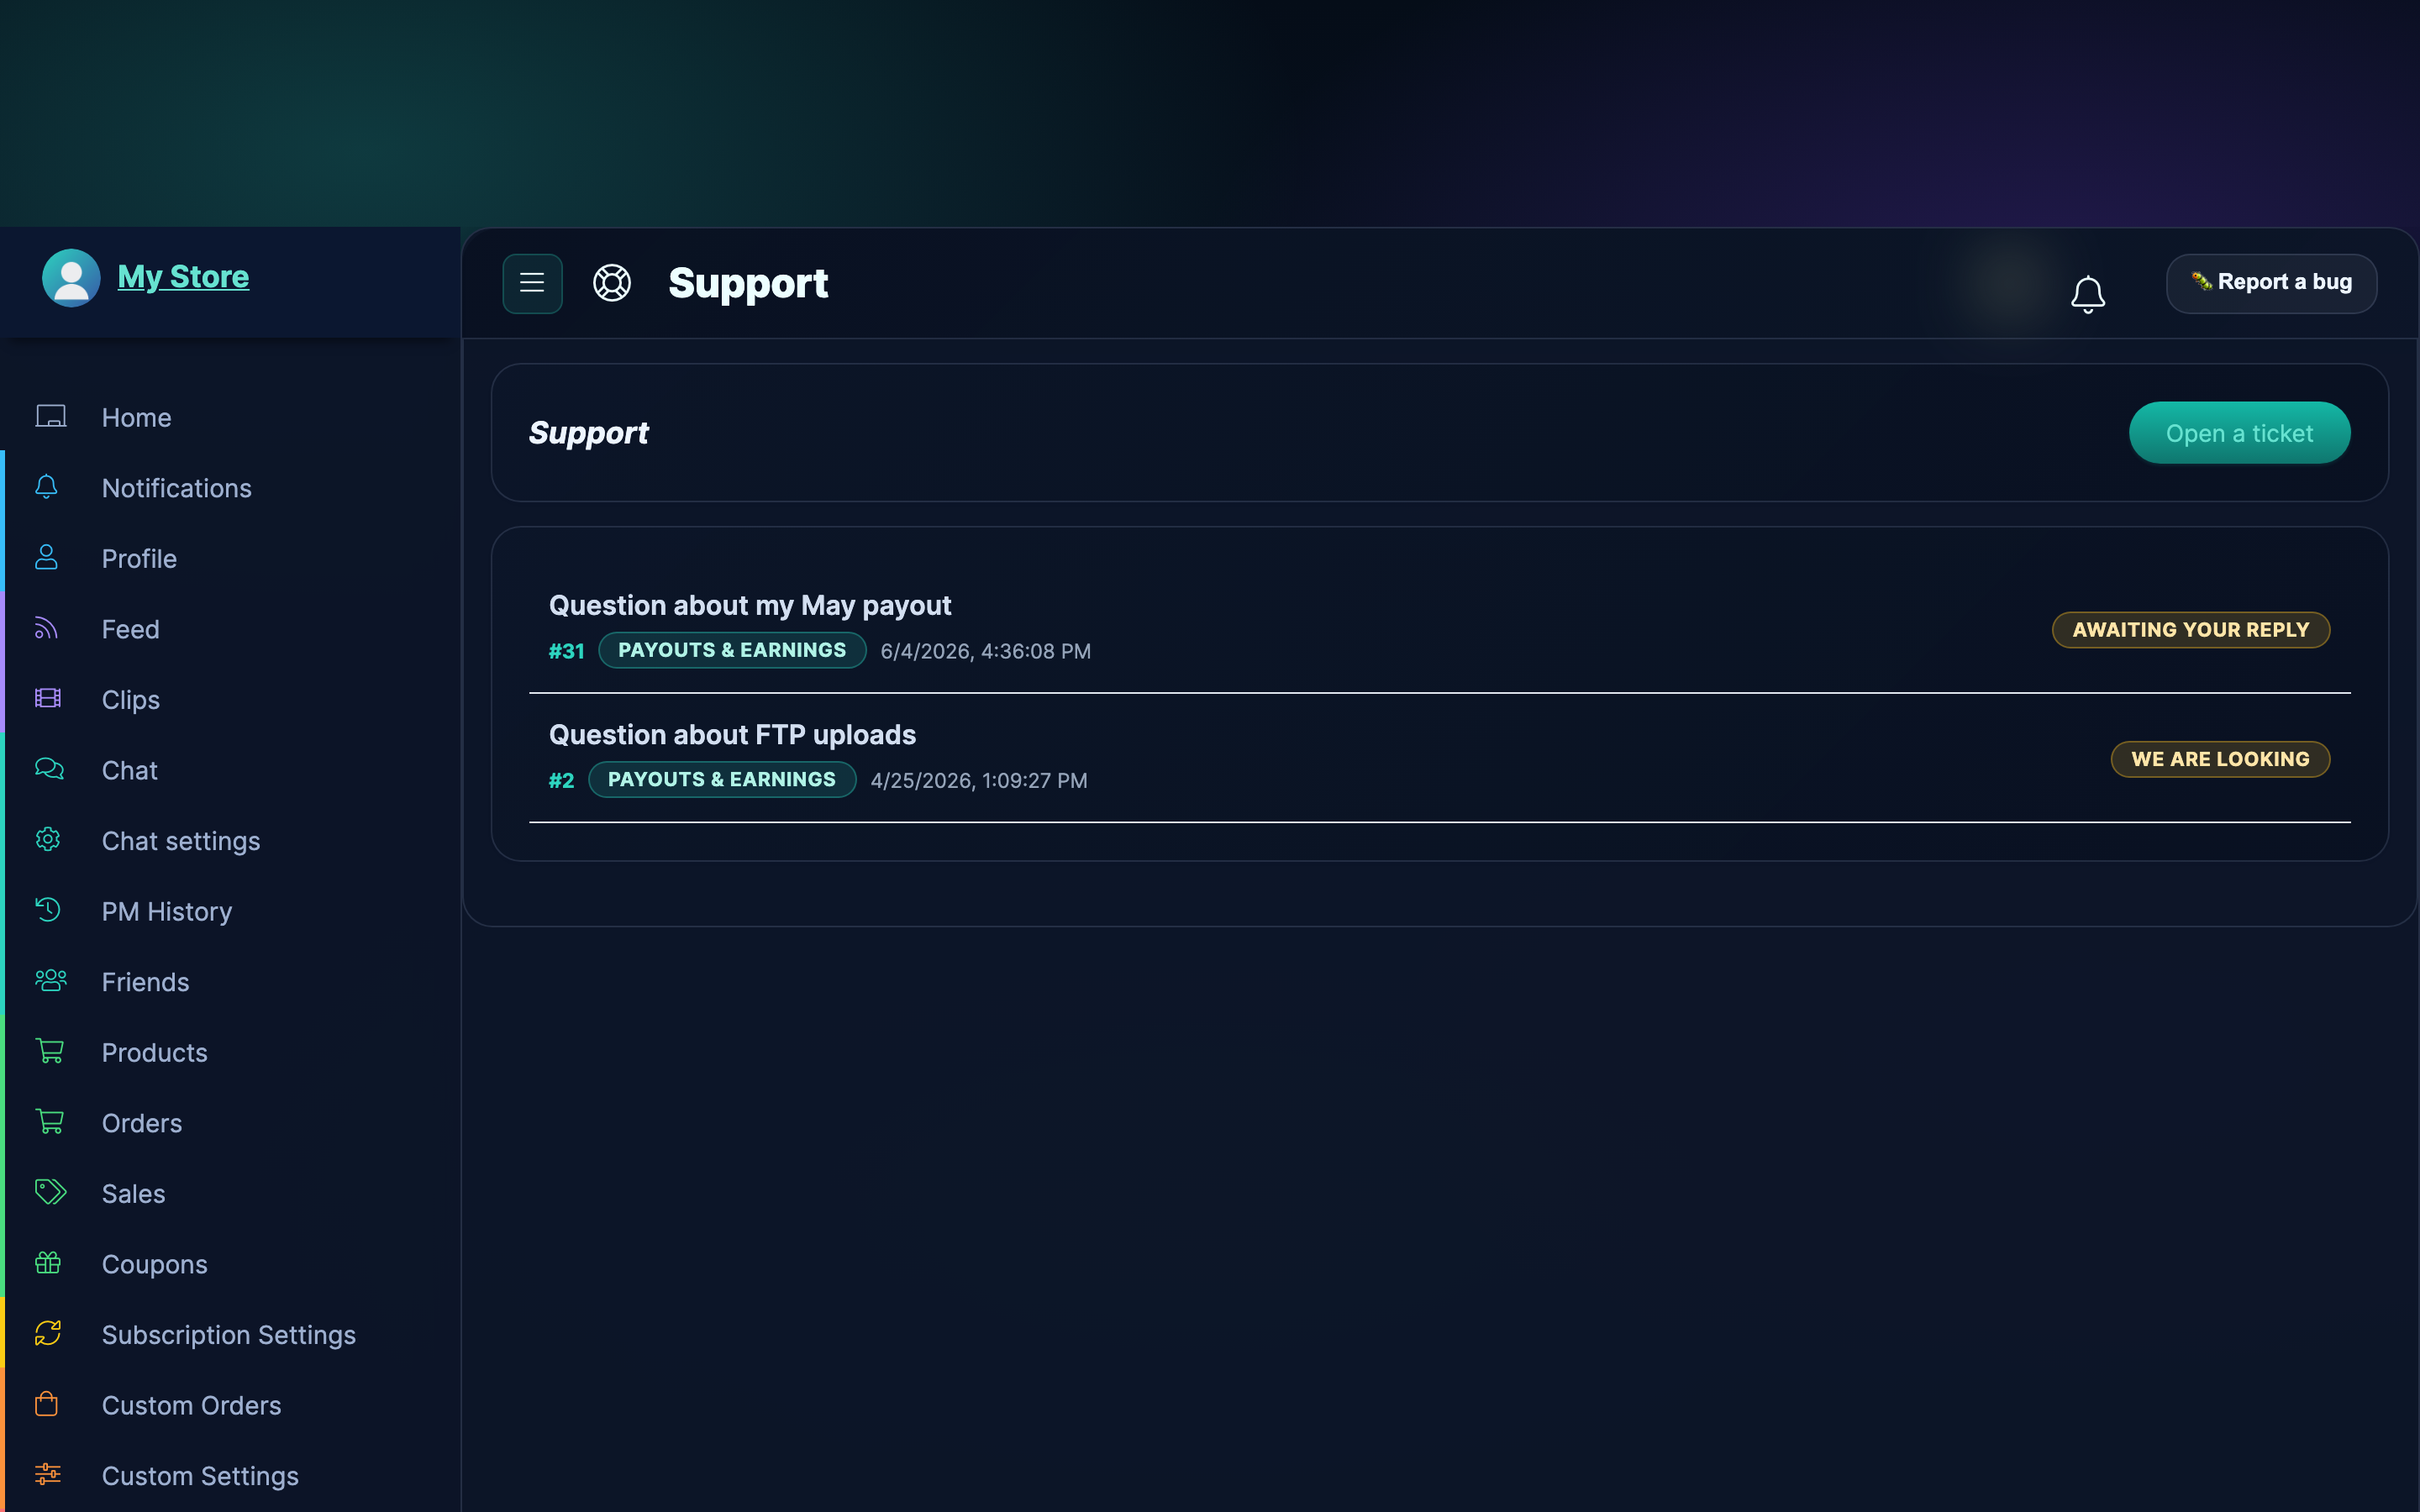Click the Orders cart icon
This screenshot has height=1512, width=2420.
coord(50,1122)
